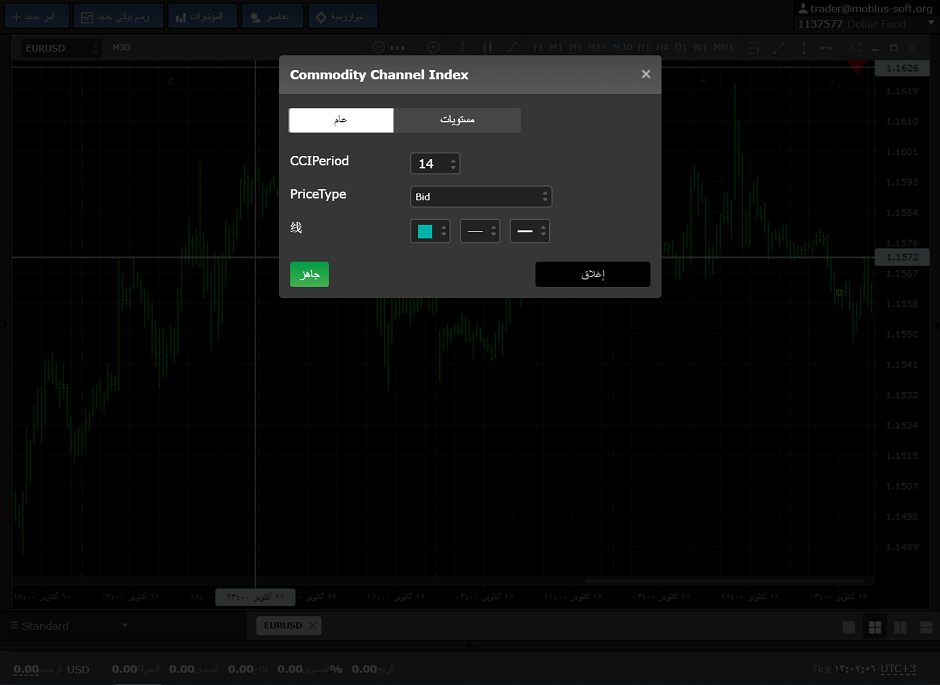940x685 pixels.
Task: Click the chart pop-out window icon
Action: coord(856,47)
